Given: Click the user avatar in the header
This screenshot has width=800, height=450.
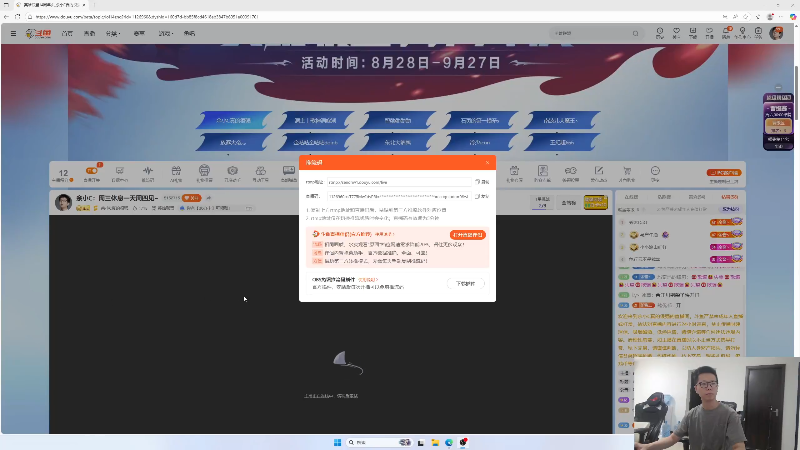Looking at the screenshot, I should (x=777, y=33).
